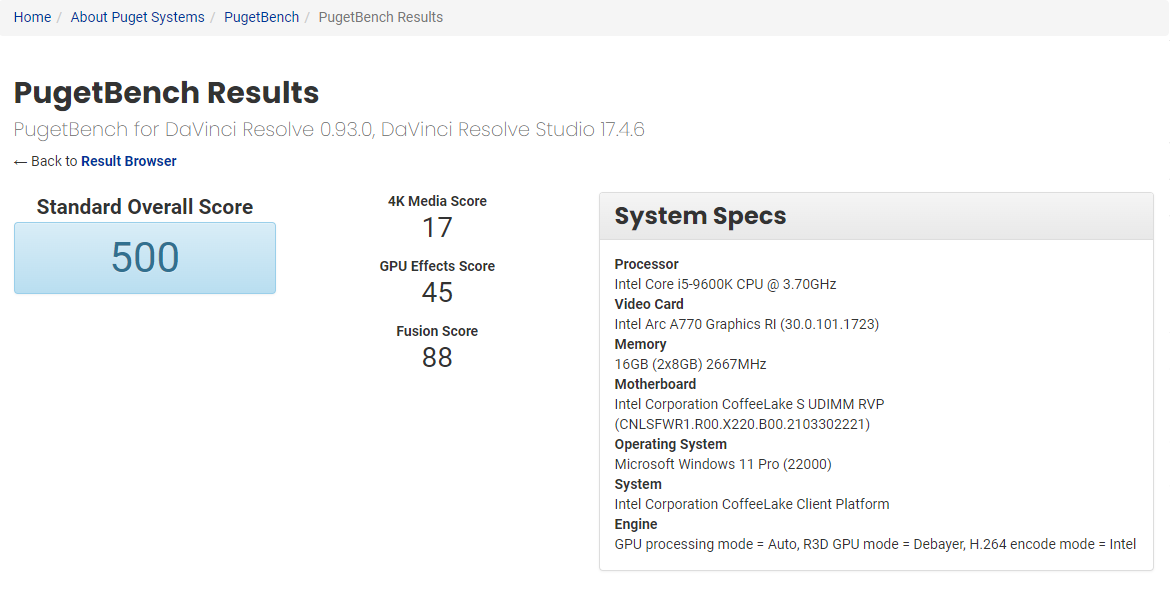The height and width of the screenshot is (597, 1170).
Task: Click the Motherboard label
Action: 655,384
